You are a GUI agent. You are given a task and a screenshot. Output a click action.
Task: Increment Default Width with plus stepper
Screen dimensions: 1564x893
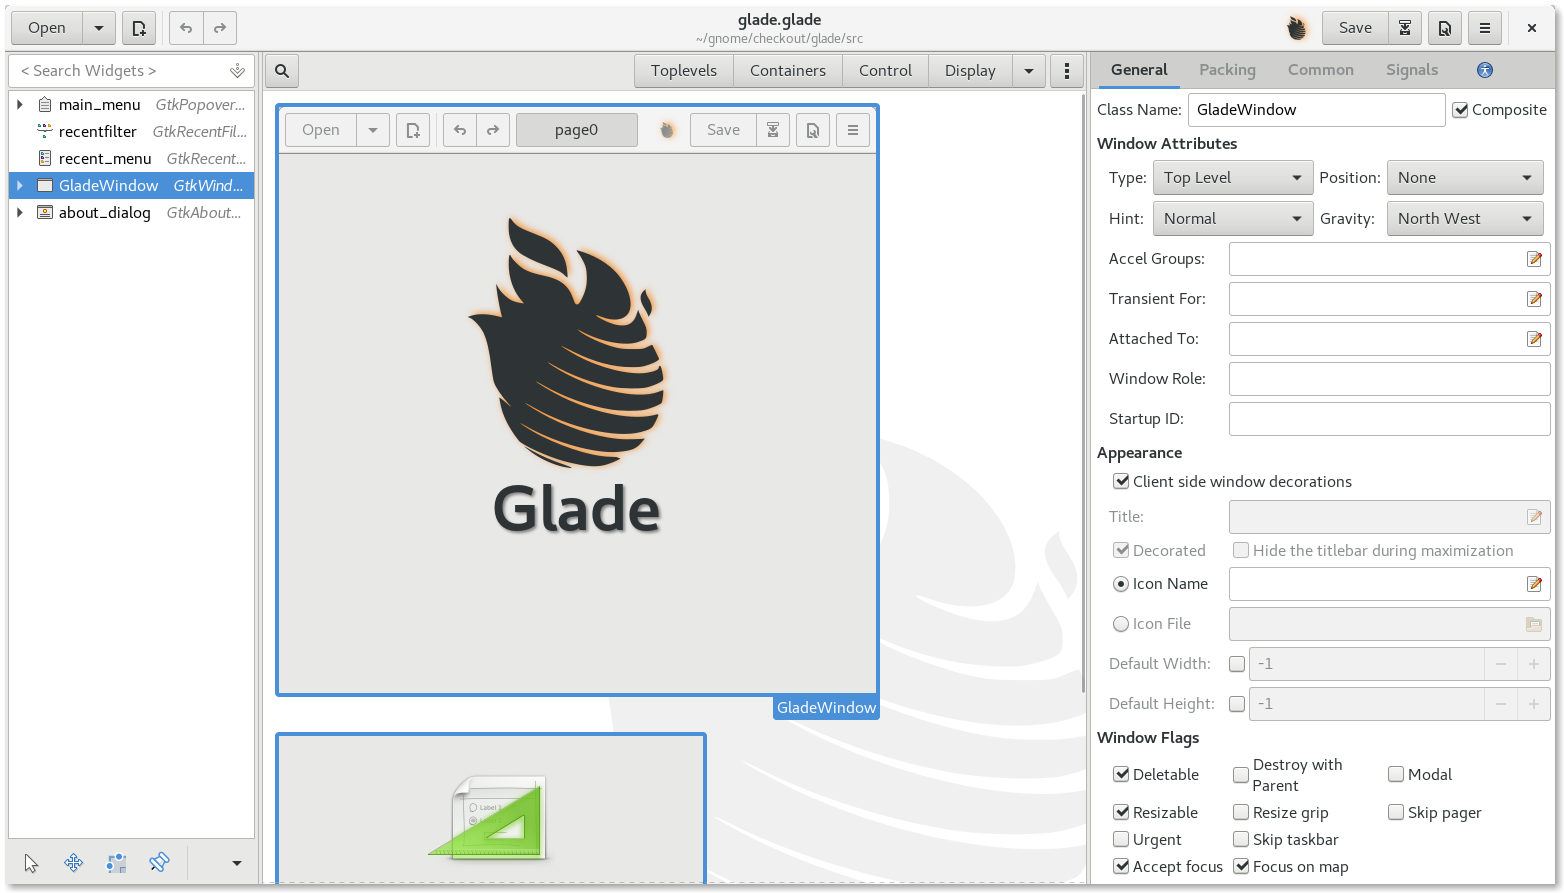(1533, 663)
